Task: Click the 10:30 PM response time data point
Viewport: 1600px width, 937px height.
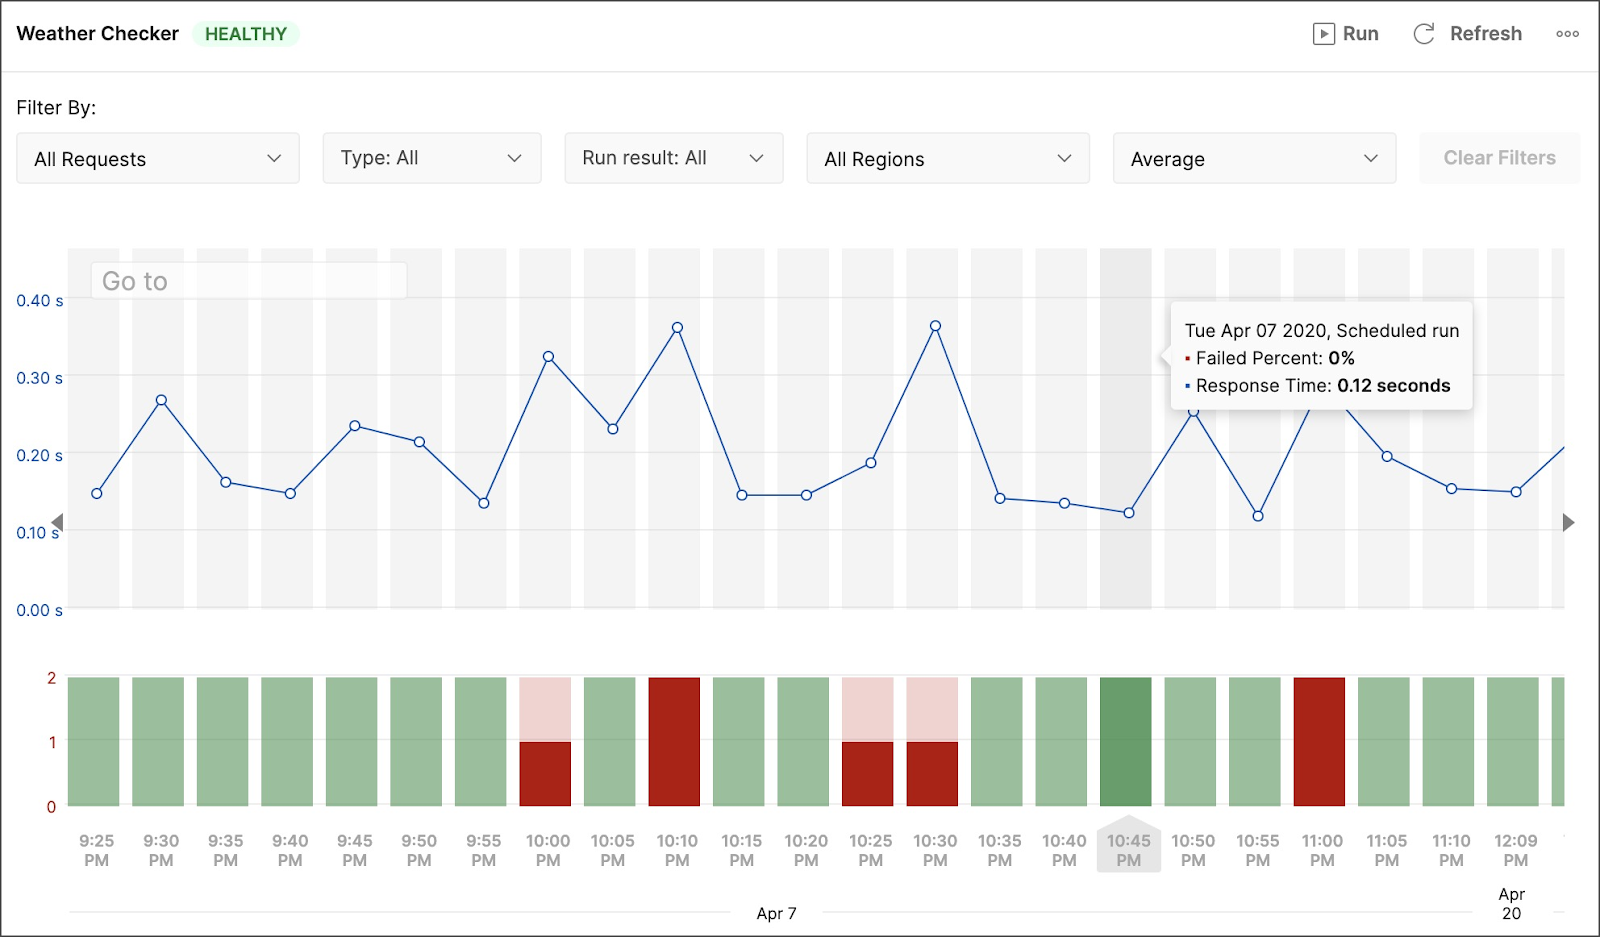Action: coord(935,326)
